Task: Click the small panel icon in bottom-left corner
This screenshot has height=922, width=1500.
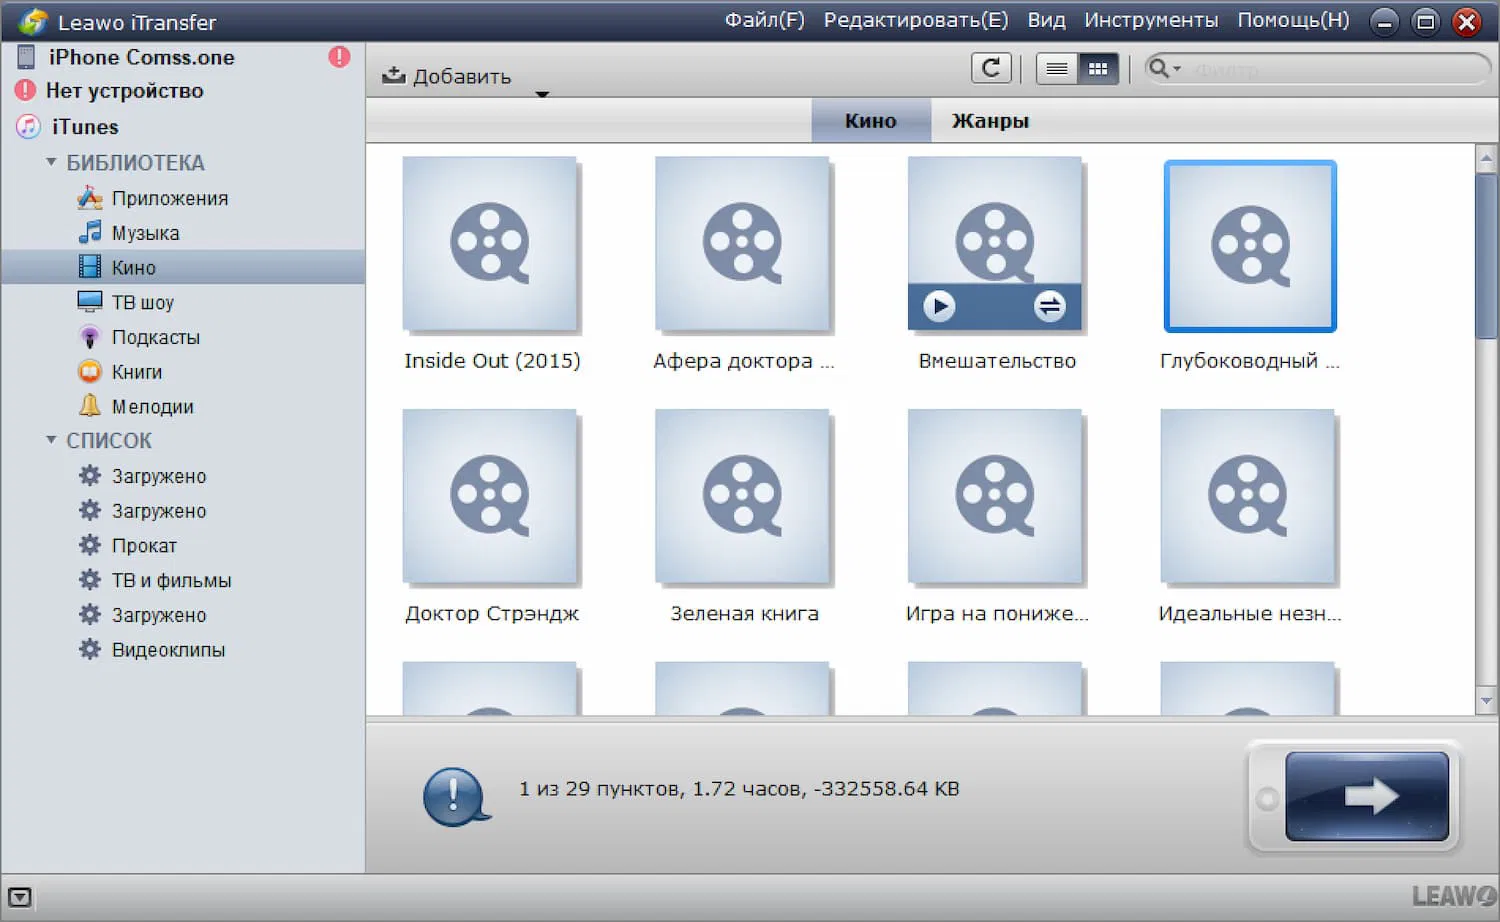Action: (x=20, y=898)
